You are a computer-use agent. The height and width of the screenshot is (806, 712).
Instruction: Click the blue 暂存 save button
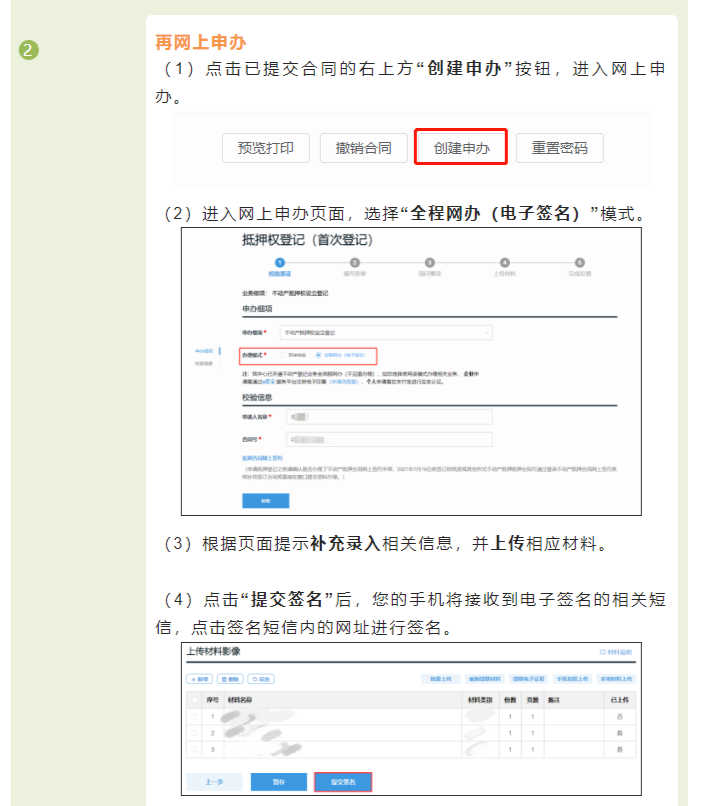point(278,782)
